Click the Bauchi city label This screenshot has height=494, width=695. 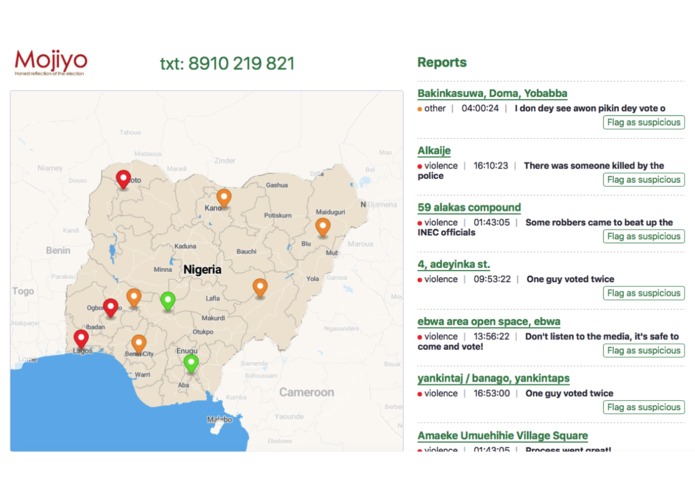[x=246, y=251]
